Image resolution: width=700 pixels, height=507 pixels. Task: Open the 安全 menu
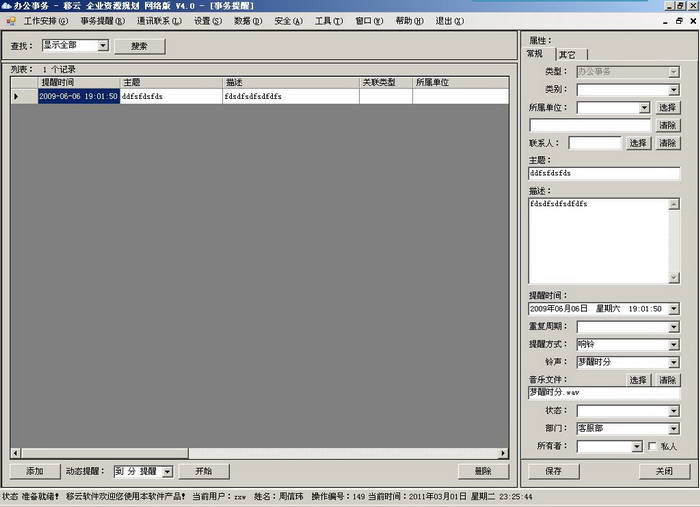(x=288, y=21)
